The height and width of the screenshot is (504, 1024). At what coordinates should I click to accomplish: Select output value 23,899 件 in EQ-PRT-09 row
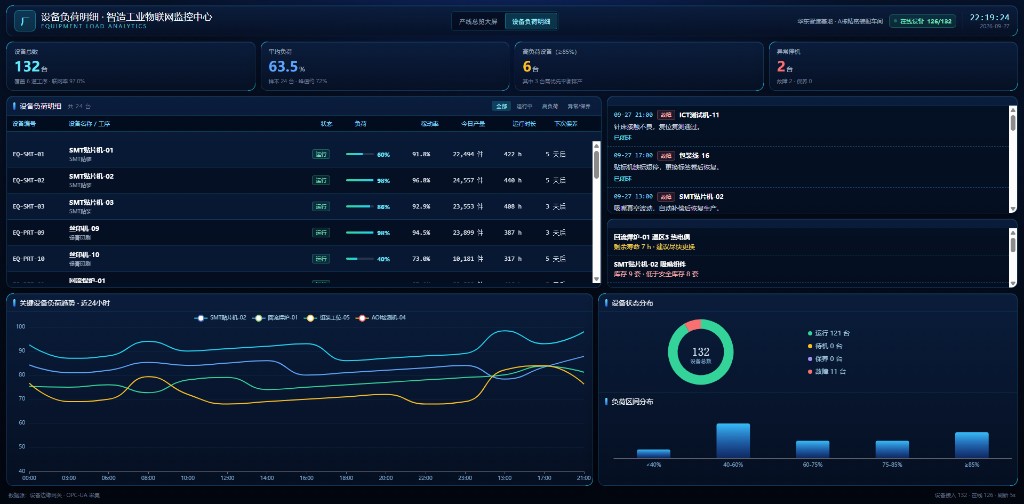pos(468,232)
